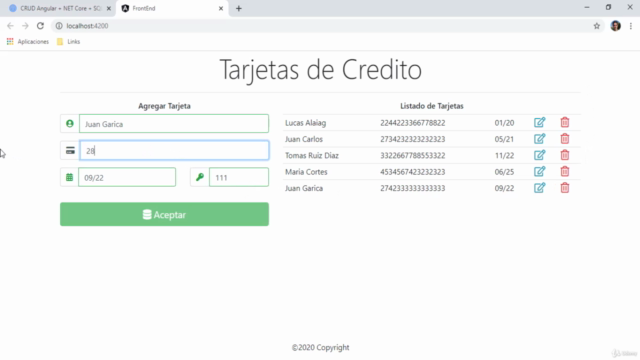
Task: Click the Agregar Tarjeta heading
Action: coord(164,106)
